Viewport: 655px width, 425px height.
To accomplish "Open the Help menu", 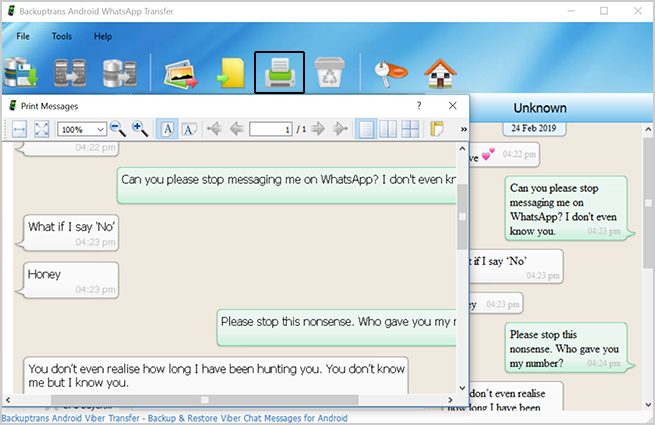I will pyautogui.click(x=103, y=36).
